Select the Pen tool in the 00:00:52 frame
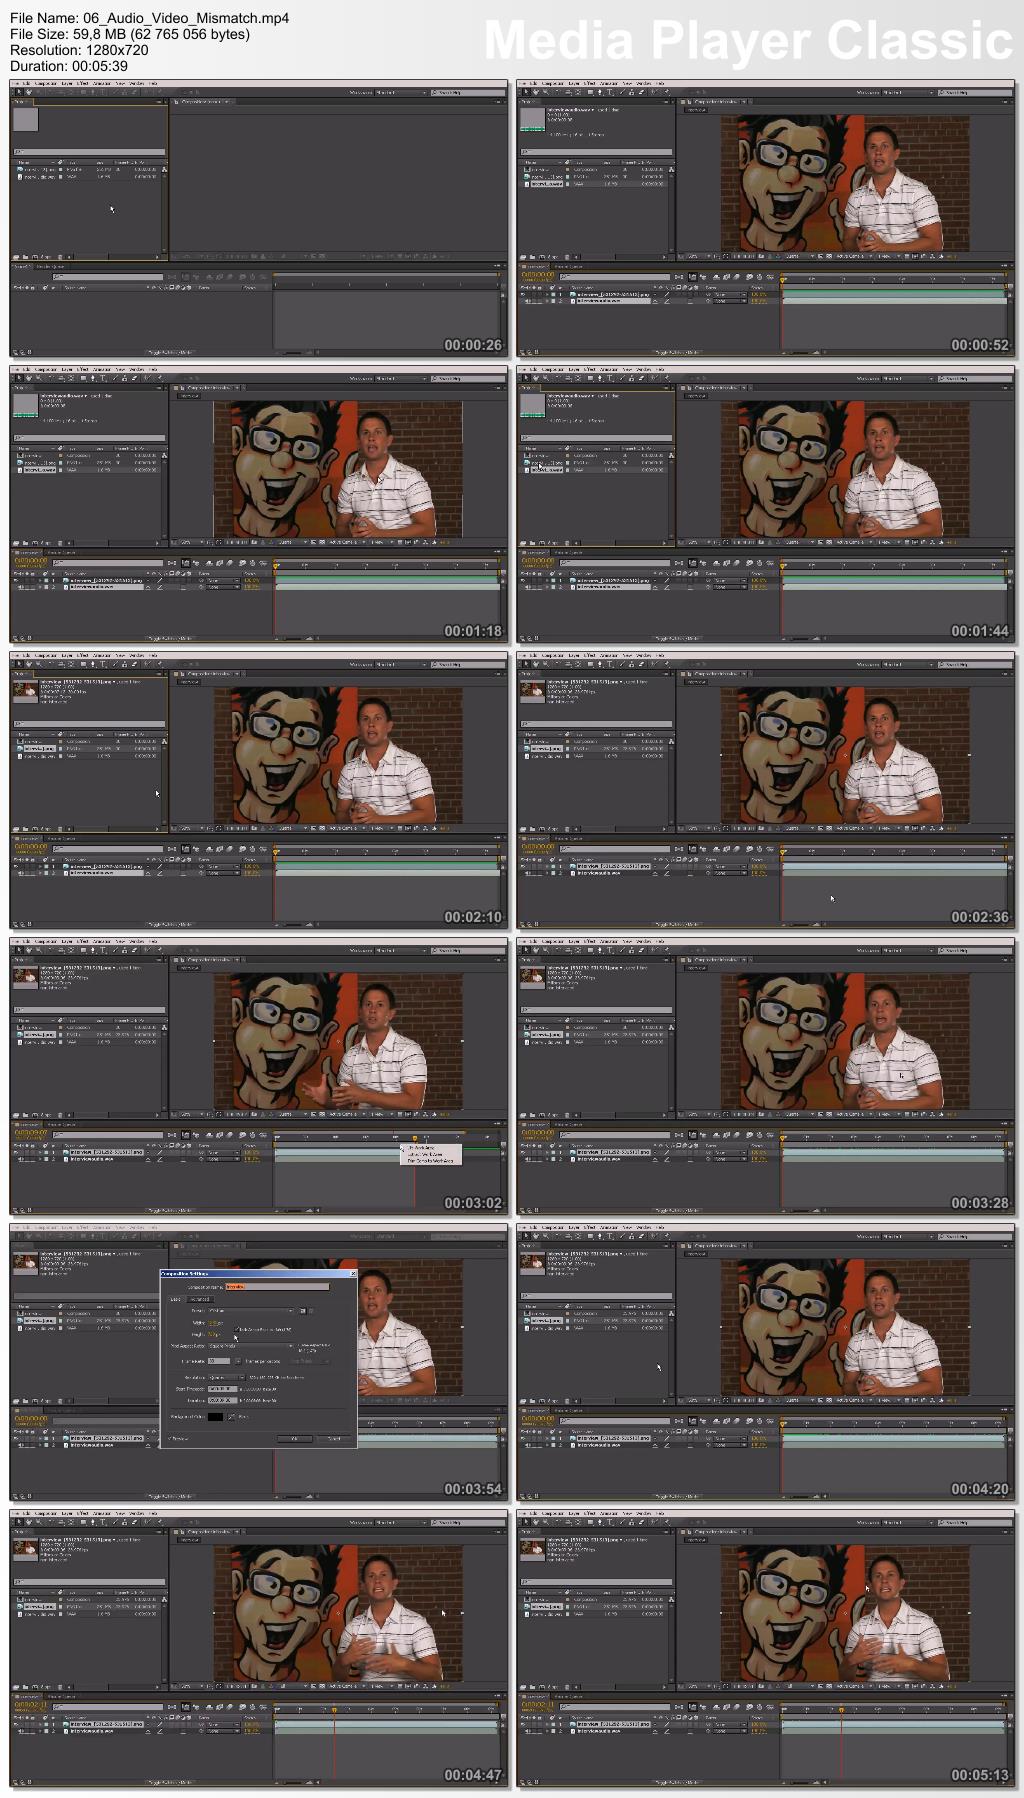This screenshot has height=1798, width=1024. (600, 92)
